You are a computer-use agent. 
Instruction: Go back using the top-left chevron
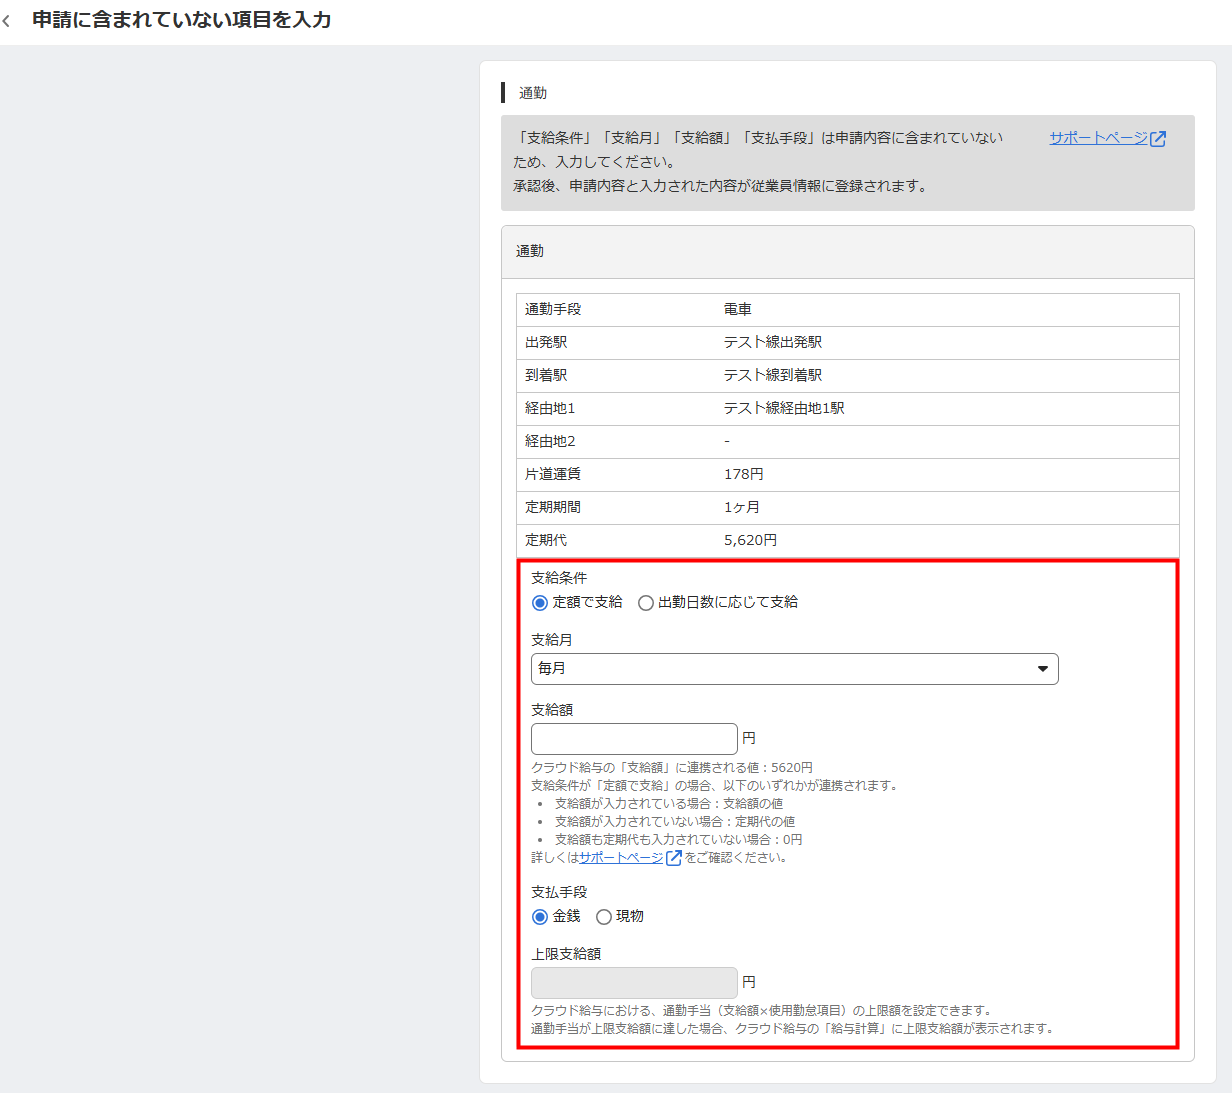[x=7, y=21]
